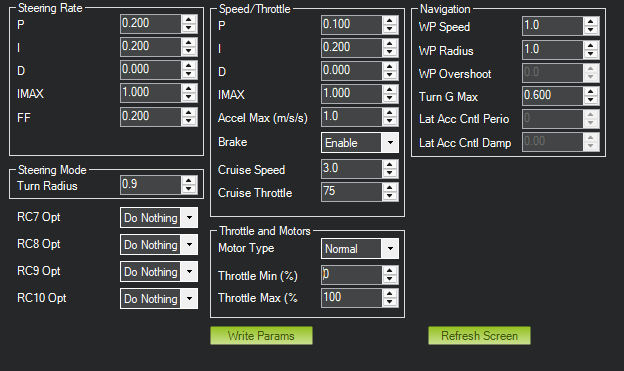This screenshot has width=624, height=371.
Task: Increase Turn Radius with up arrow
Action: click(189, 181)
